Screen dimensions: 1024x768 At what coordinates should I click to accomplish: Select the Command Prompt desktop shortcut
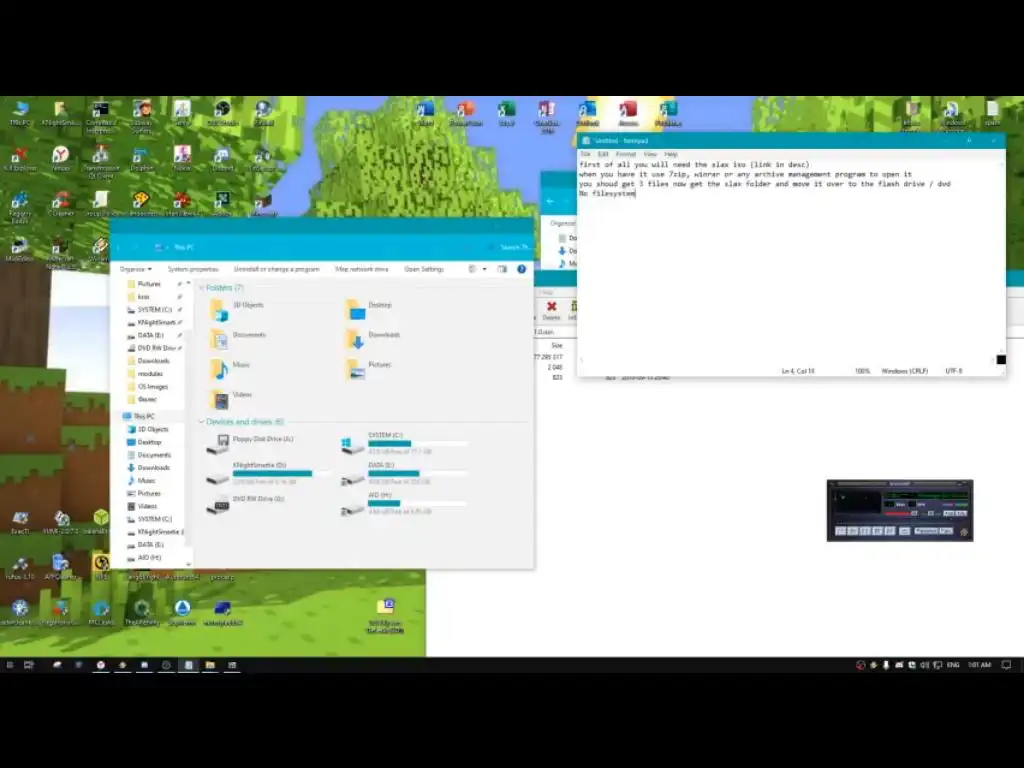101,116
